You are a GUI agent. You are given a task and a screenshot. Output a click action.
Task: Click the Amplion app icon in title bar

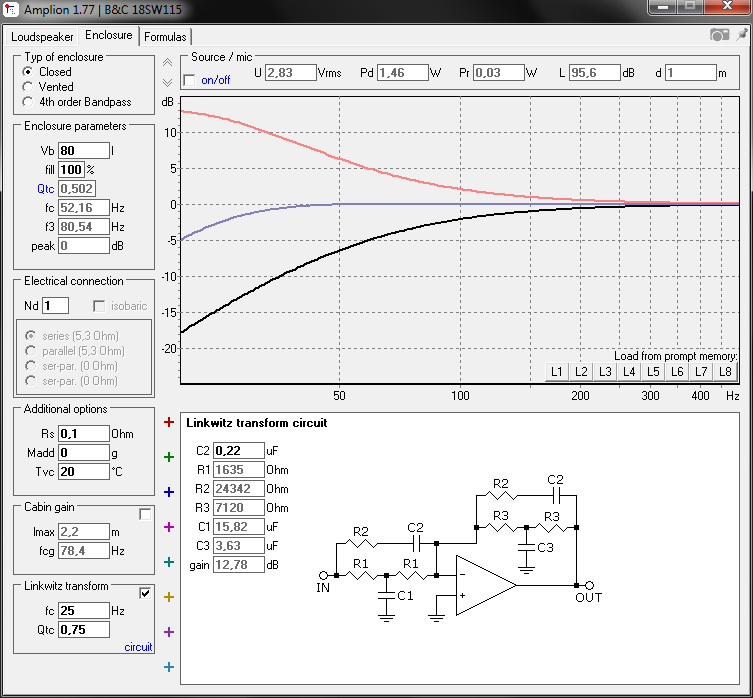[11, 9]
